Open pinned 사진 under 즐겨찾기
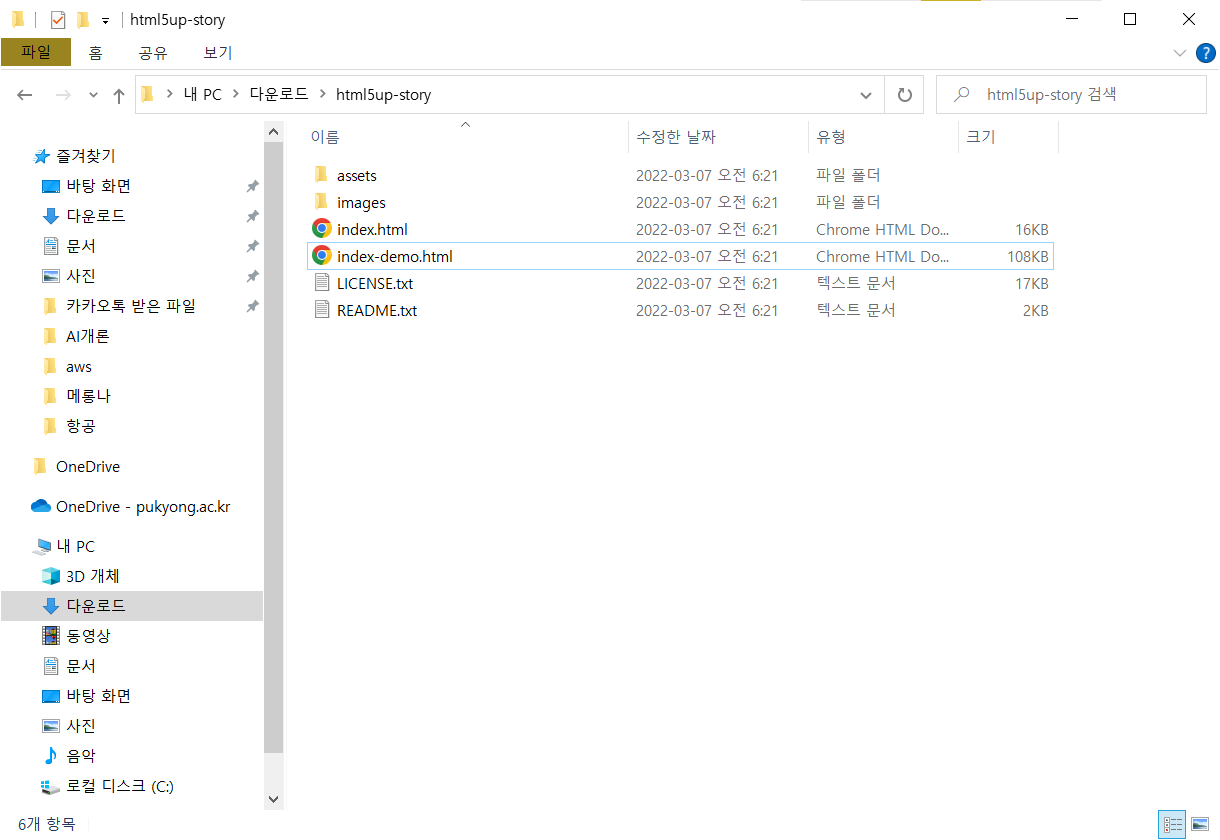This screenshot has width=1220, height=840. pyautogui.click(x=81, y=276)
